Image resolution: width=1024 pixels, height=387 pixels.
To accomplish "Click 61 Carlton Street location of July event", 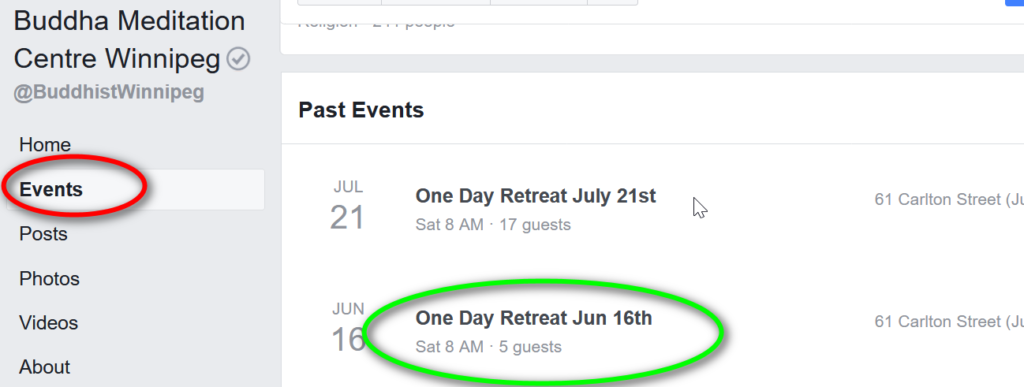I will (949, 200).
